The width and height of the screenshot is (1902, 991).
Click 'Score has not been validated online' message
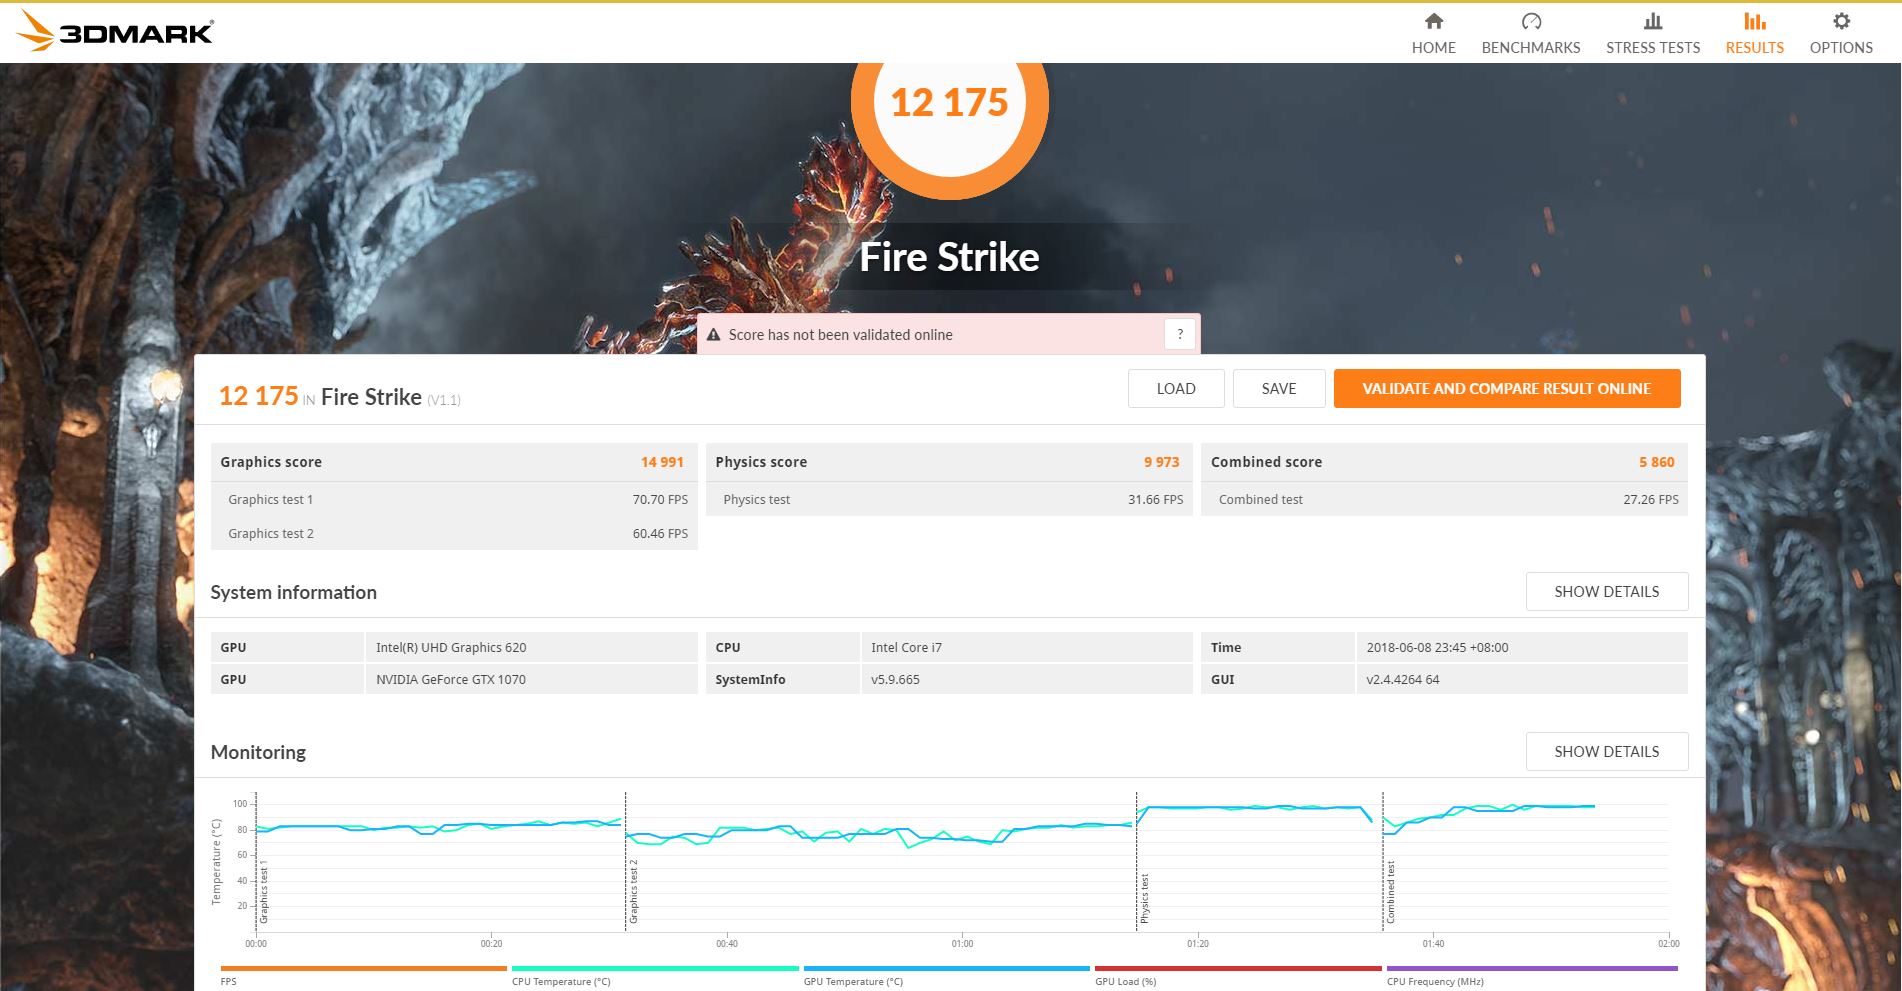click(840, 335)
